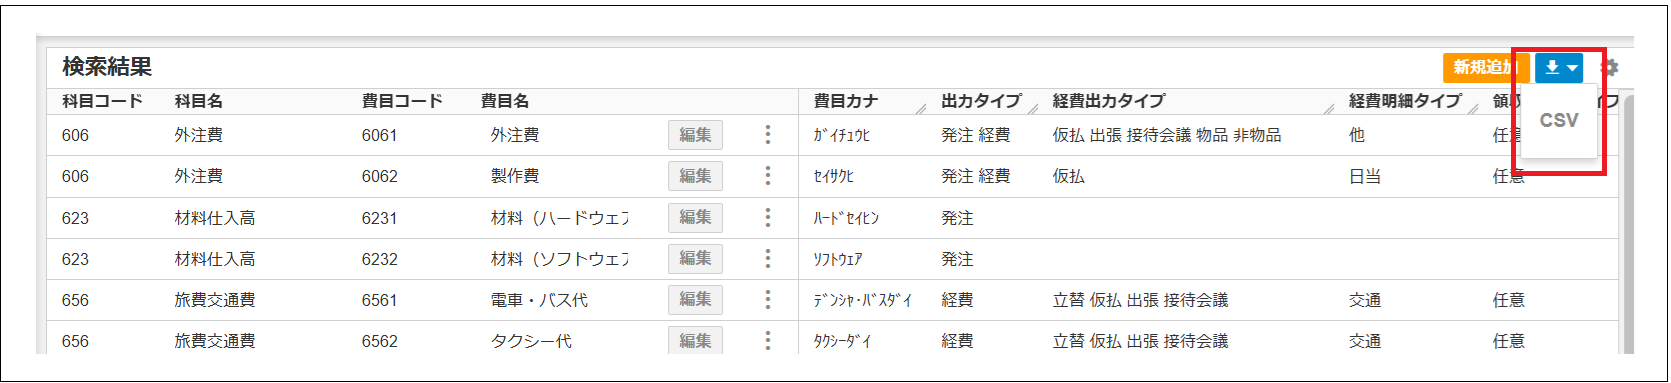Click the 出力タイプ column header
The image size is (1671, 383).
(981, 101)
